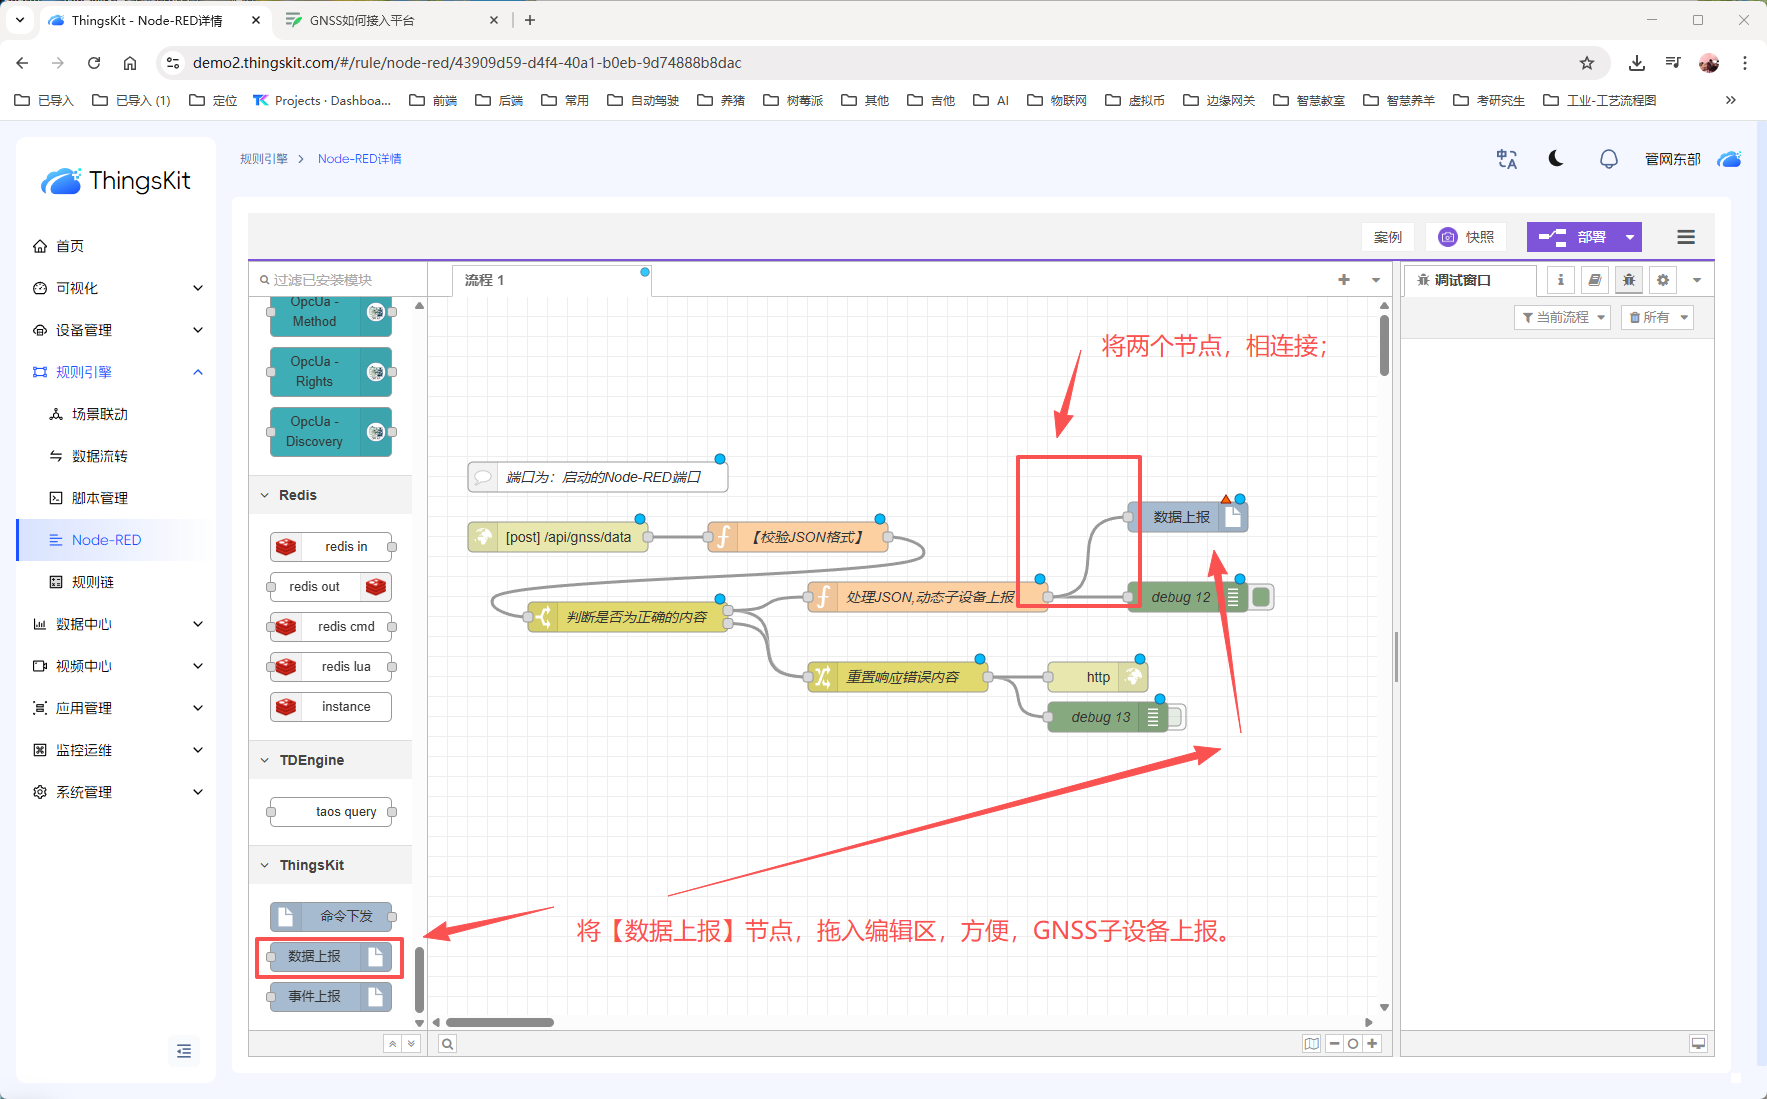Click the 案例 button
Image resolution: width=1767 pixels, height=1099 pixels.
(1387, 237)
